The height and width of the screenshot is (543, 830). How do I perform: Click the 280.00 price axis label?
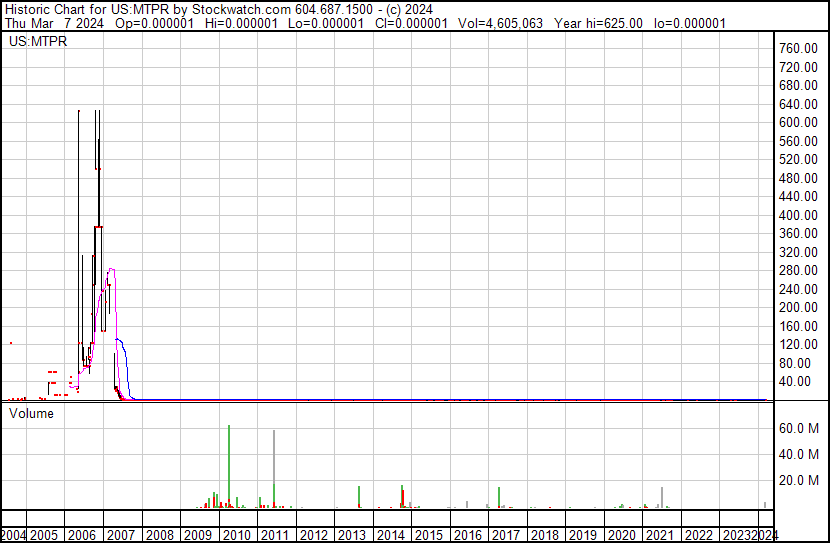[x=798, y=270]
